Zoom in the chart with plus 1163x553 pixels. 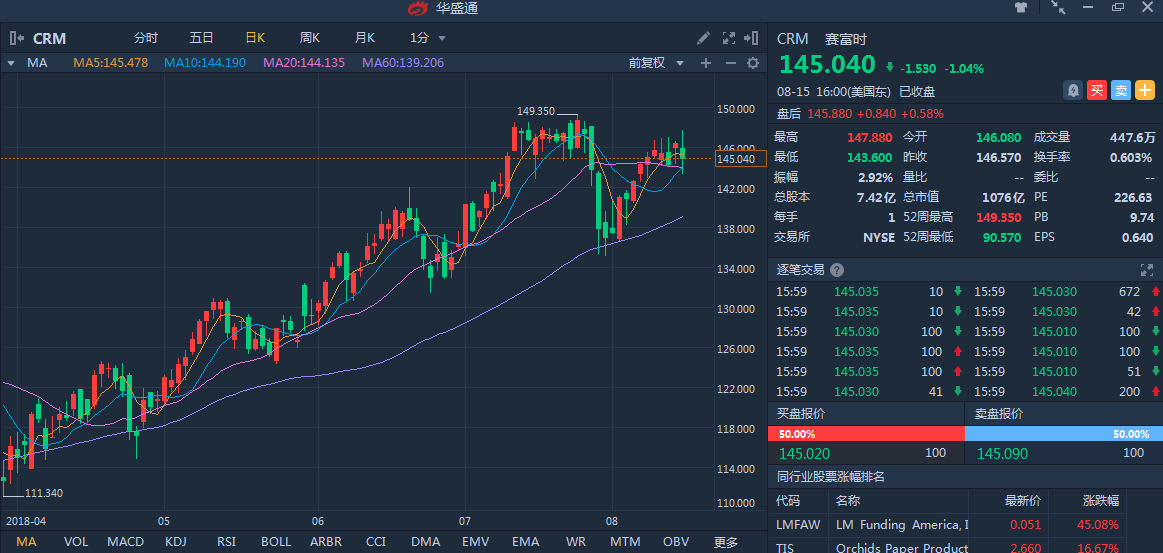(x=705, y=63)
